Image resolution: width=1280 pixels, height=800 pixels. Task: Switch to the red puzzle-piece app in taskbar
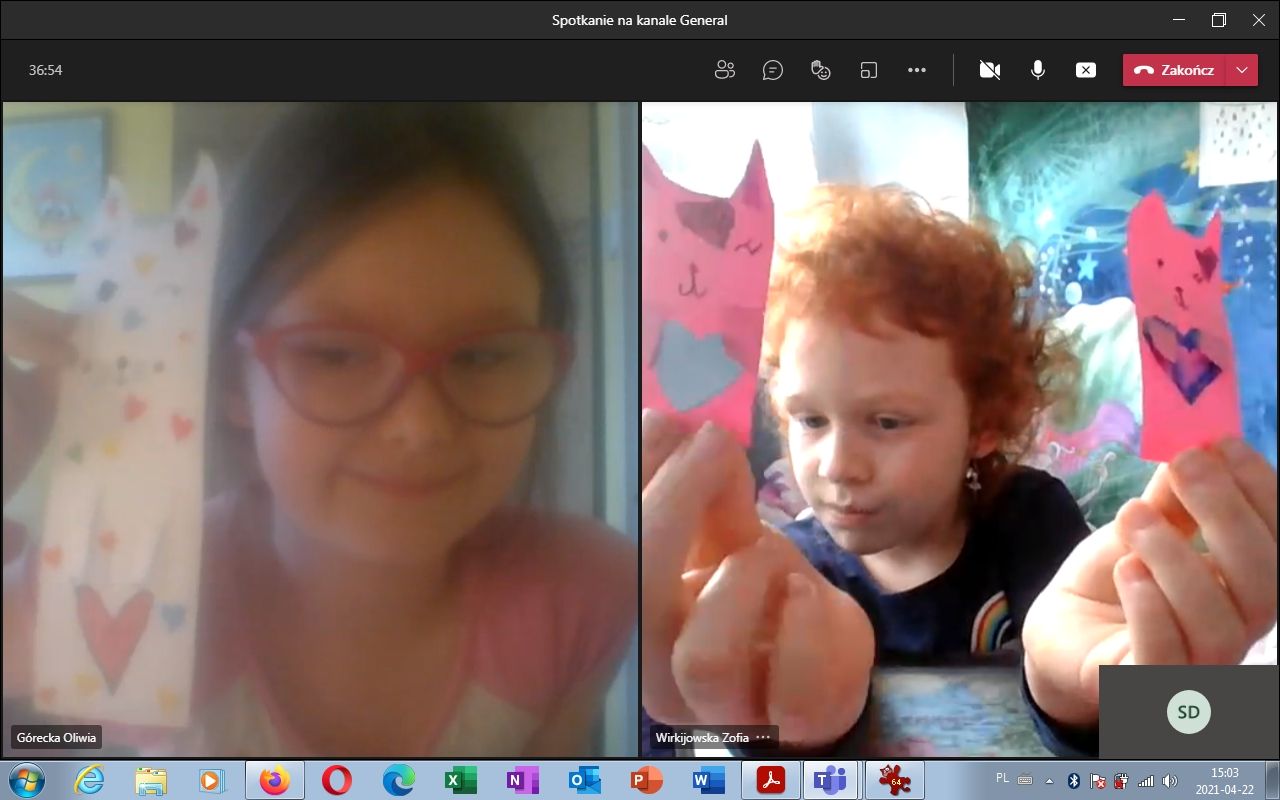point(894,780)
